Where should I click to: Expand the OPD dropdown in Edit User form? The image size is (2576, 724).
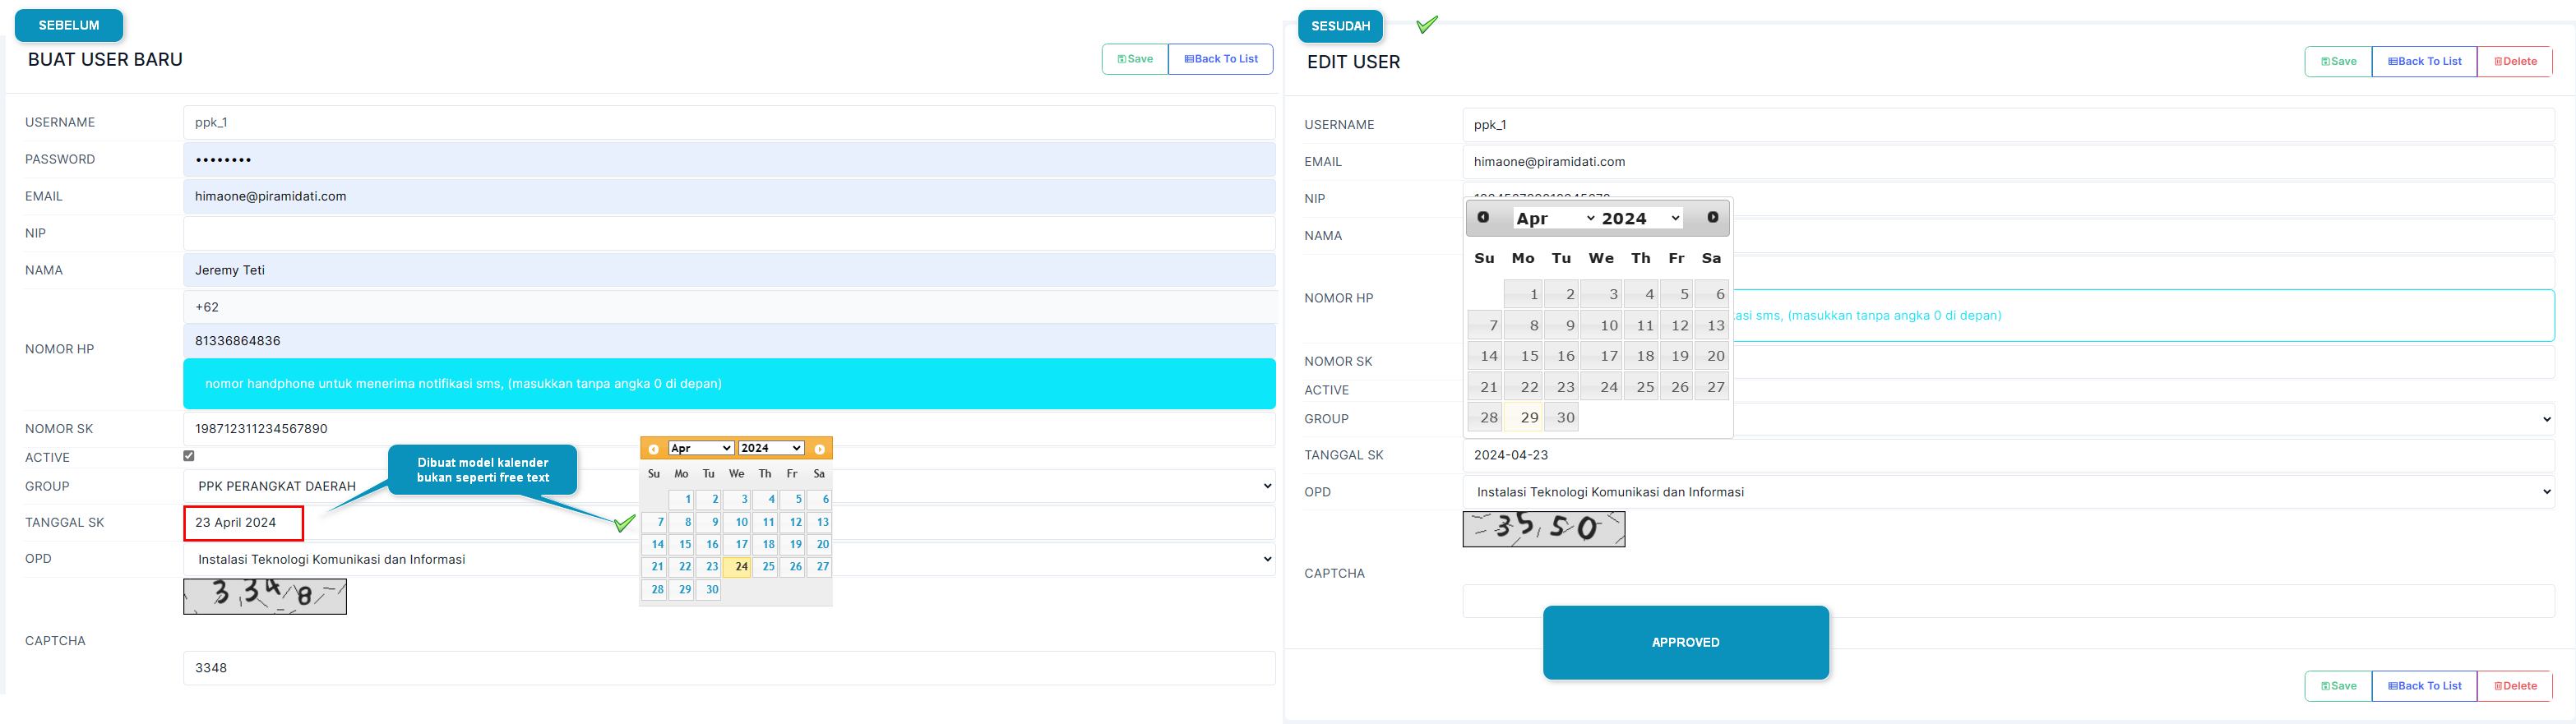coord(2007,492)
